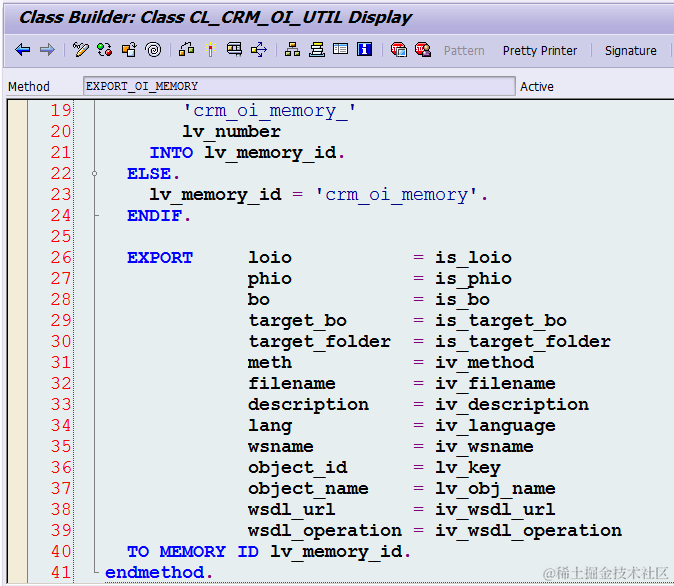This screenshot has width=674, height=586.
Task: Click lv_obj_name on line 37
Action: 495,489
